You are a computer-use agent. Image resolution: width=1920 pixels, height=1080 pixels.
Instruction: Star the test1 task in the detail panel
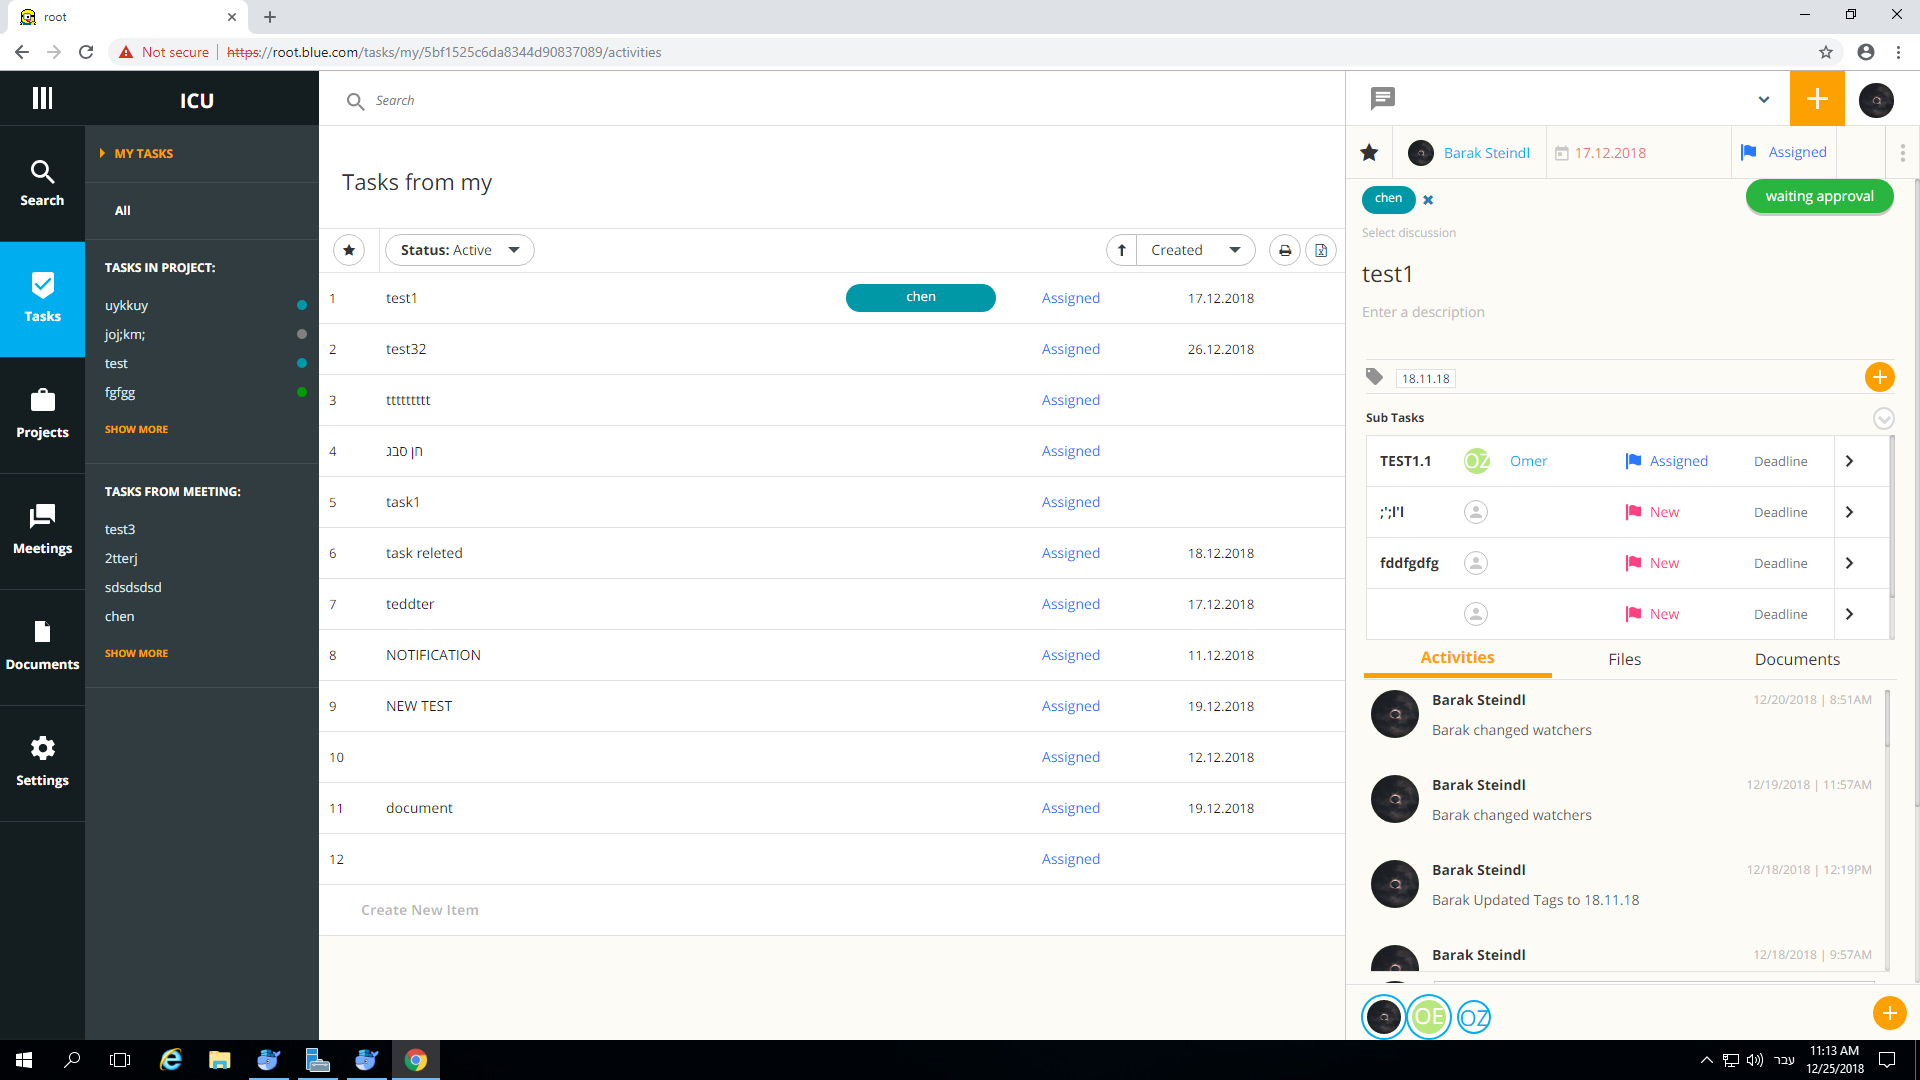1369,152
